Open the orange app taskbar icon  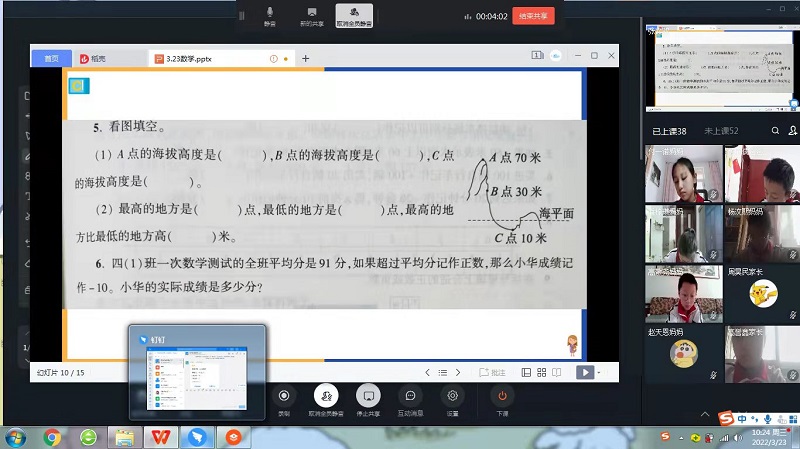click(x=233, y=437)
